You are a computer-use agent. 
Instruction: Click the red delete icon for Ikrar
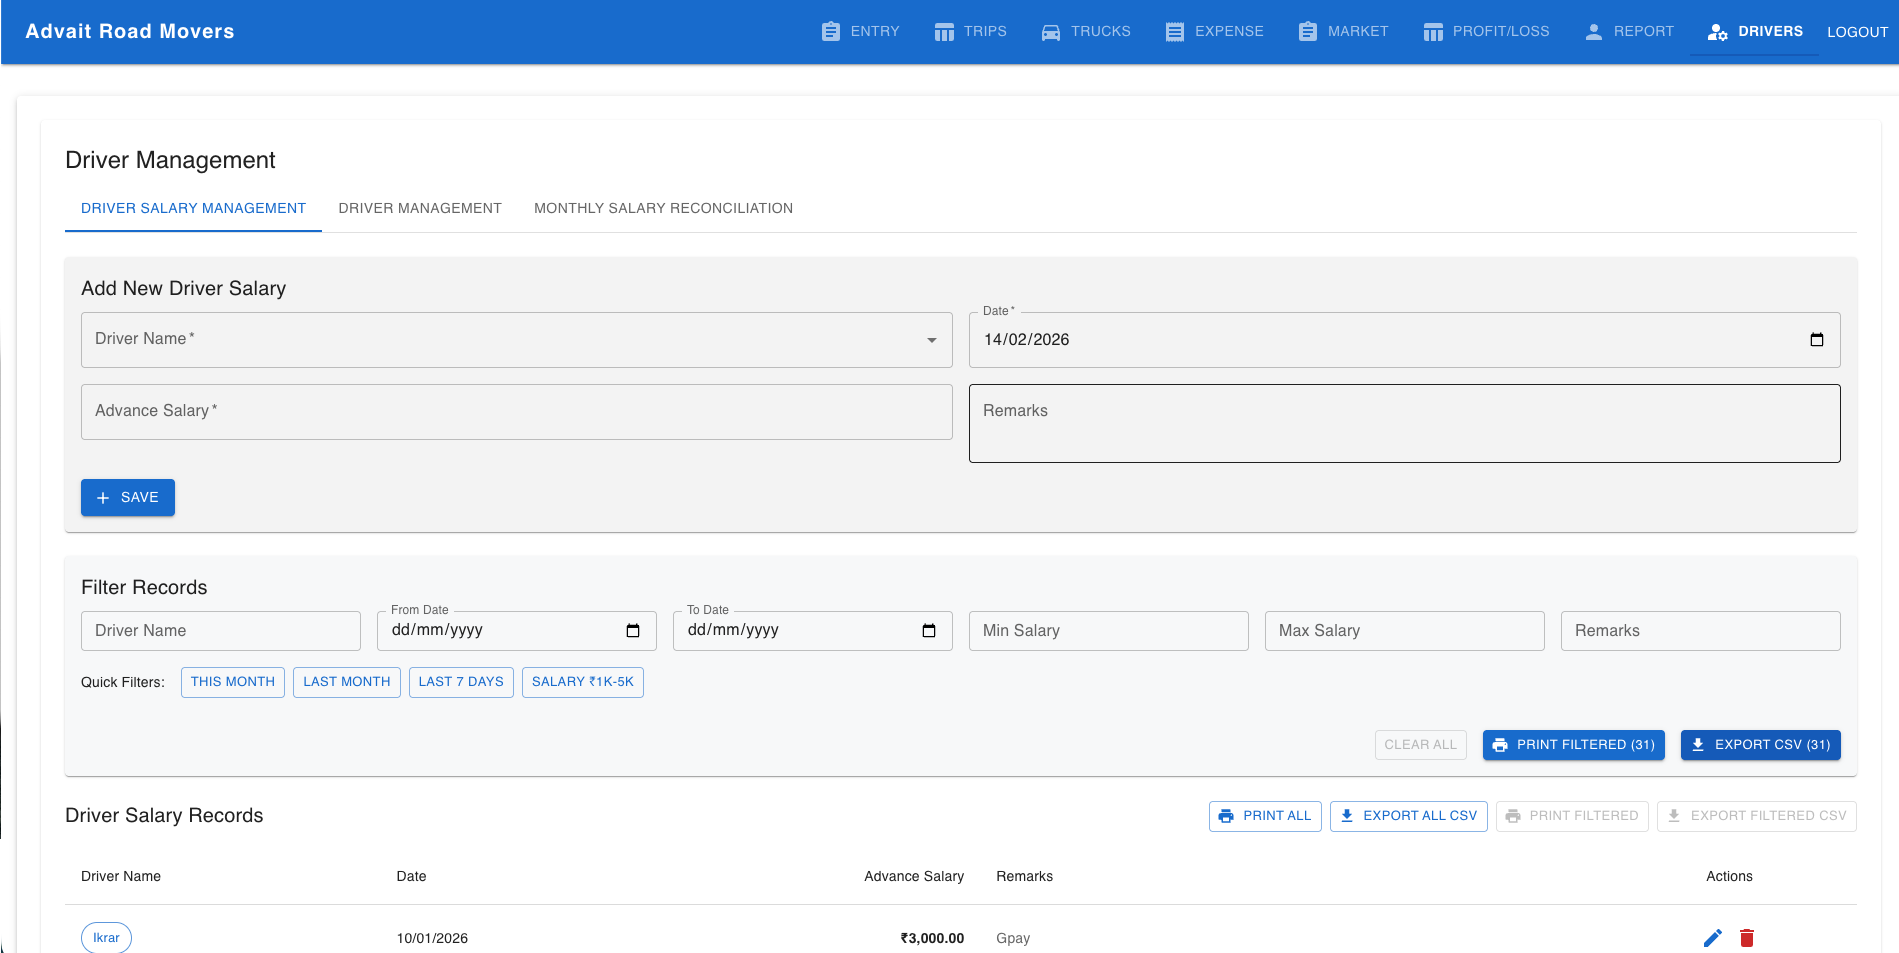tap(1746, 937)
